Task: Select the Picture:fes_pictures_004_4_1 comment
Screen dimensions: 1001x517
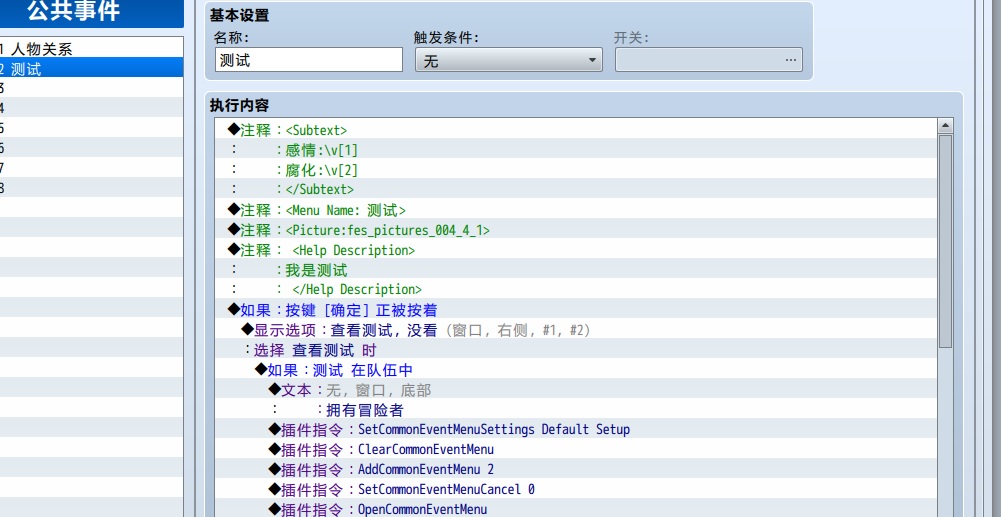Action: click(576, 230)
